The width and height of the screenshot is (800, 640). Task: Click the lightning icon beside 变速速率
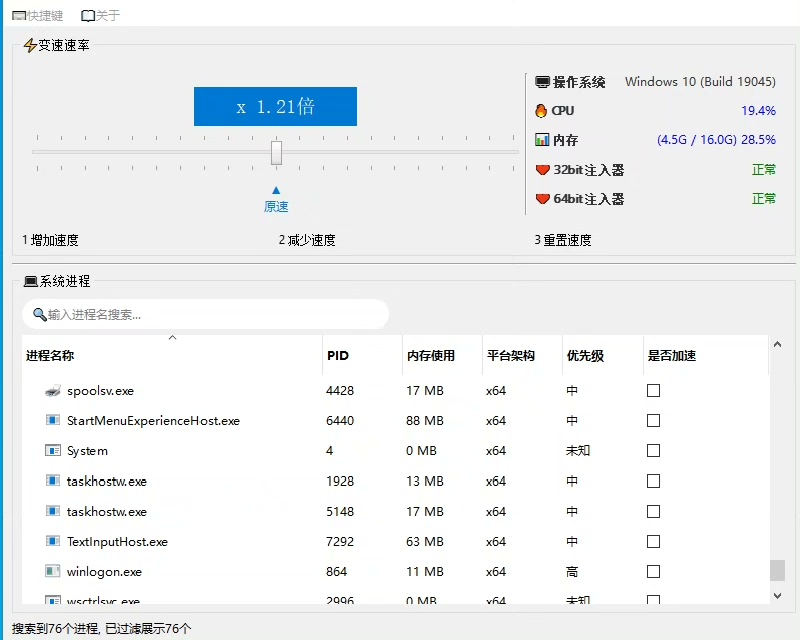pyautogui.click(x=30, y=45)
